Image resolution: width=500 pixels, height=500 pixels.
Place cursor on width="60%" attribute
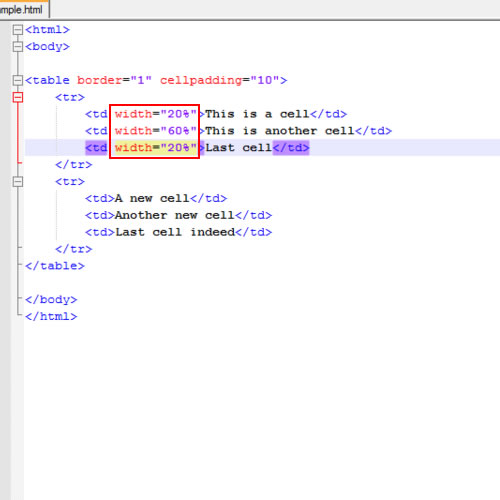pos(156,131)
